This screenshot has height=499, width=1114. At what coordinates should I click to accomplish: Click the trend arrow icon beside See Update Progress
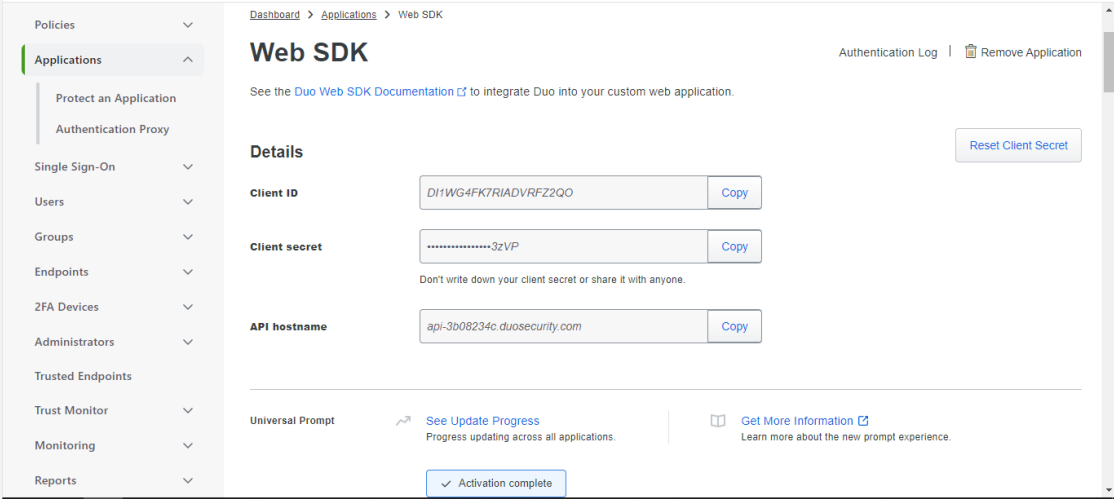pos(404,421)
